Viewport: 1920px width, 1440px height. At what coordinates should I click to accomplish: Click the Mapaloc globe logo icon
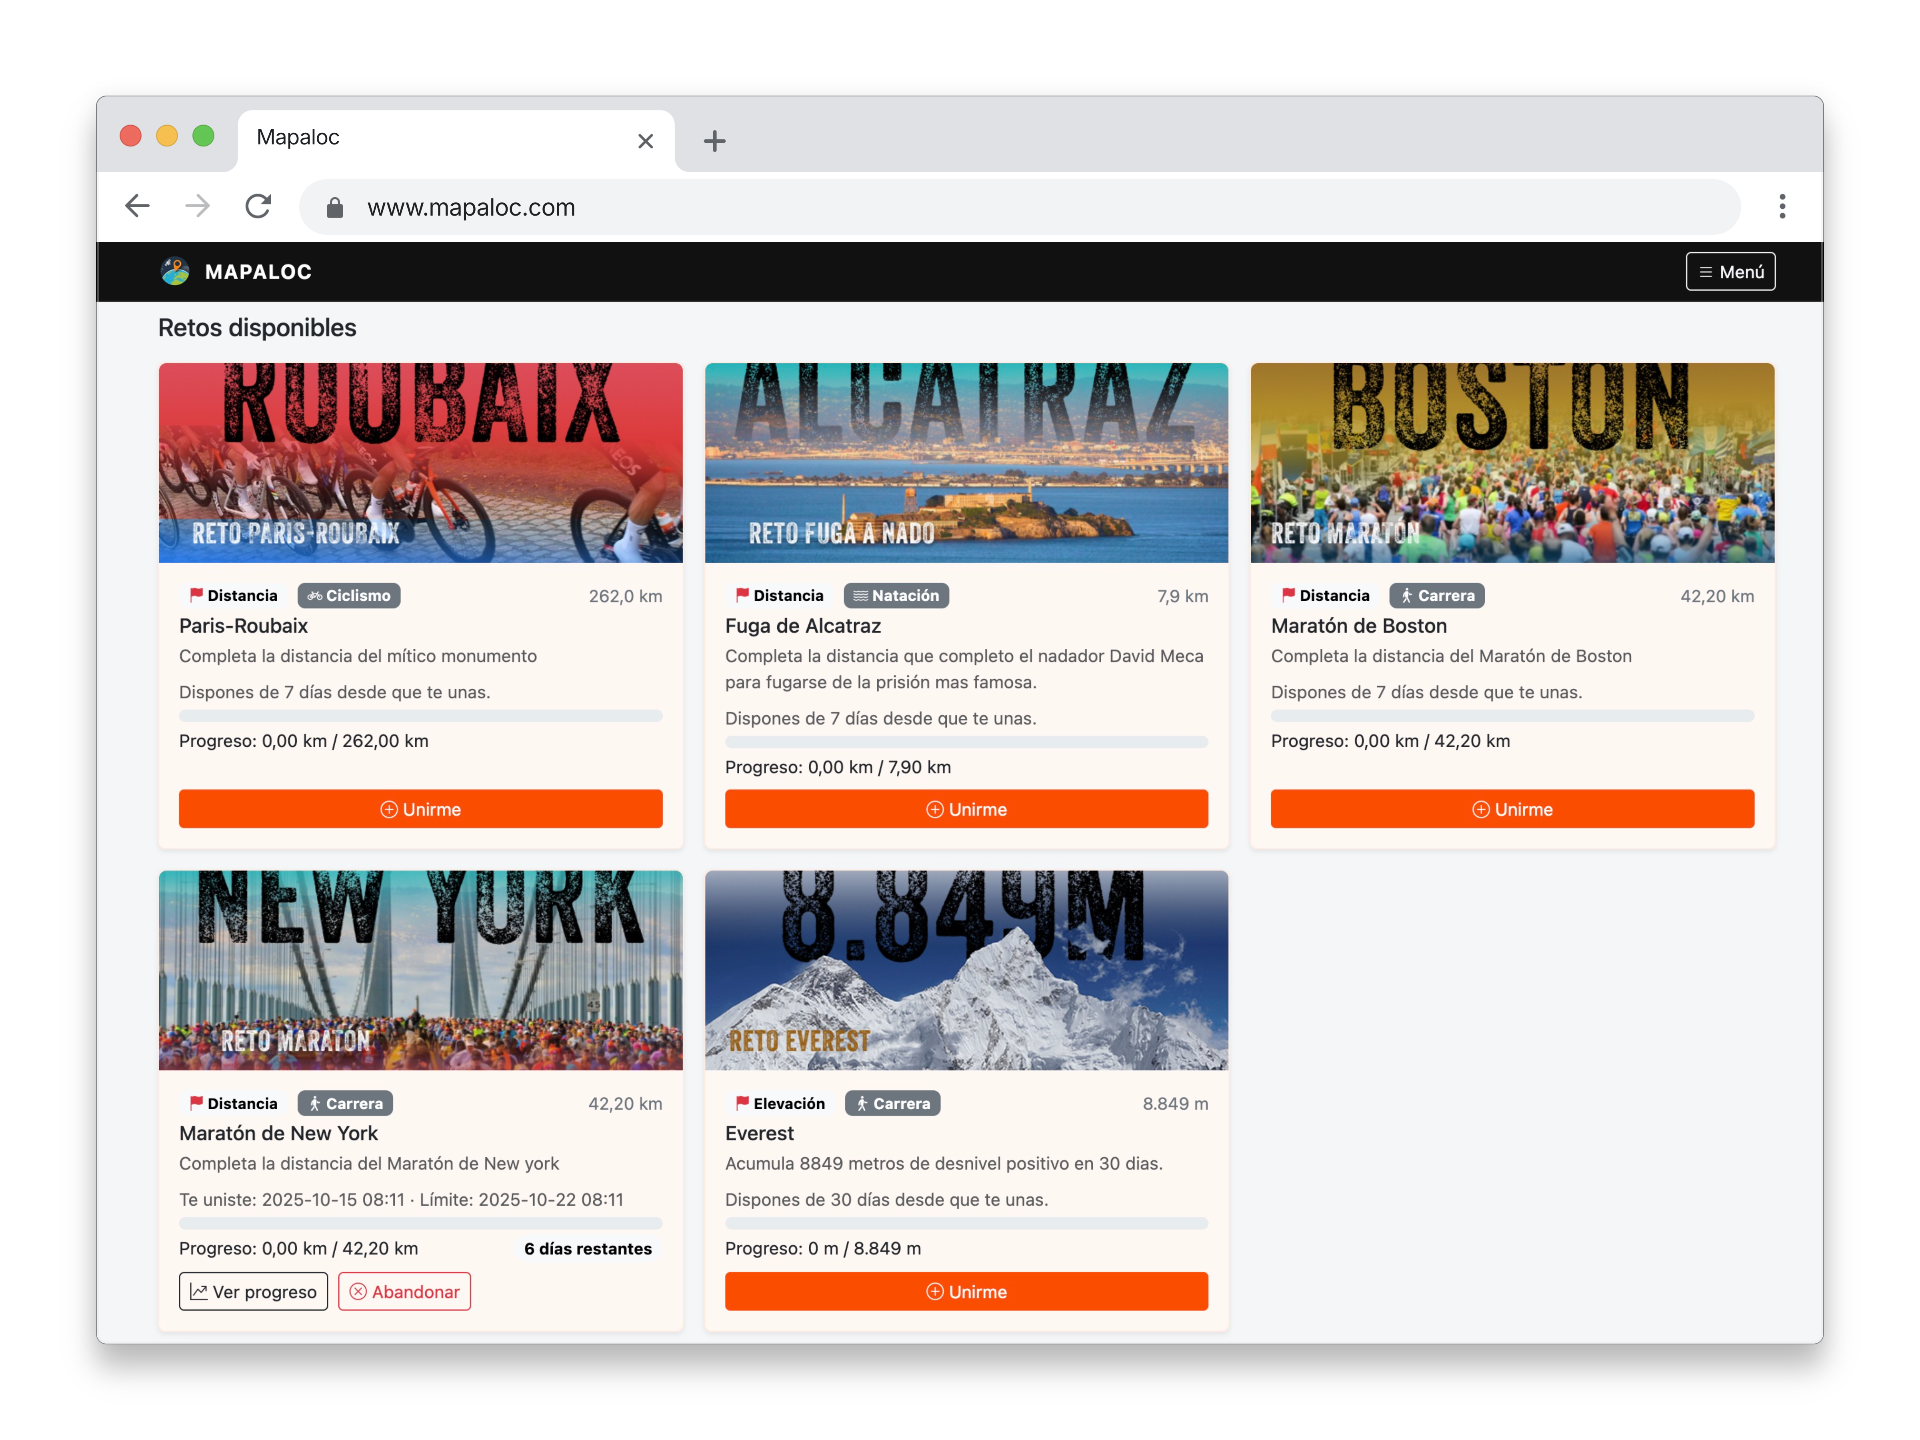pos(175,271)
